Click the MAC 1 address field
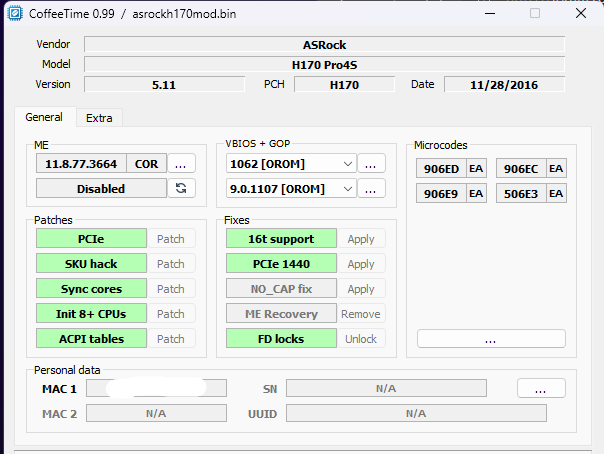This screenshot has height=454, width=604. tap(156, 388)
